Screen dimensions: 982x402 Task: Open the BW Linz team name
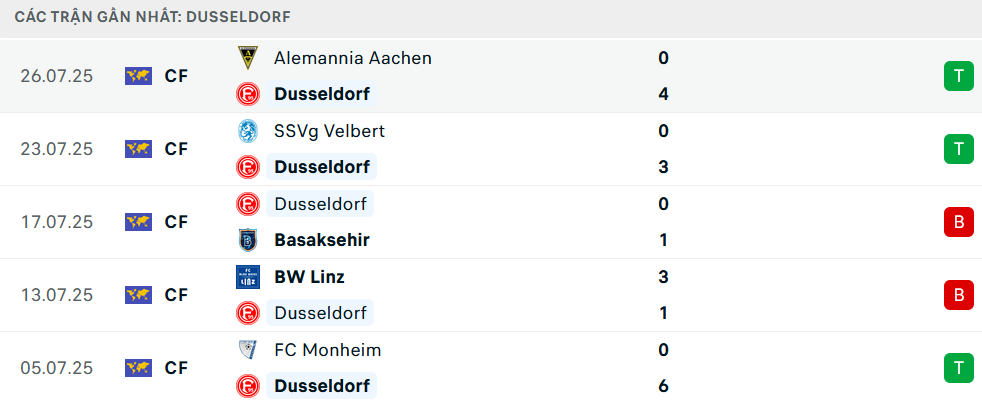[x=309, y=277]
